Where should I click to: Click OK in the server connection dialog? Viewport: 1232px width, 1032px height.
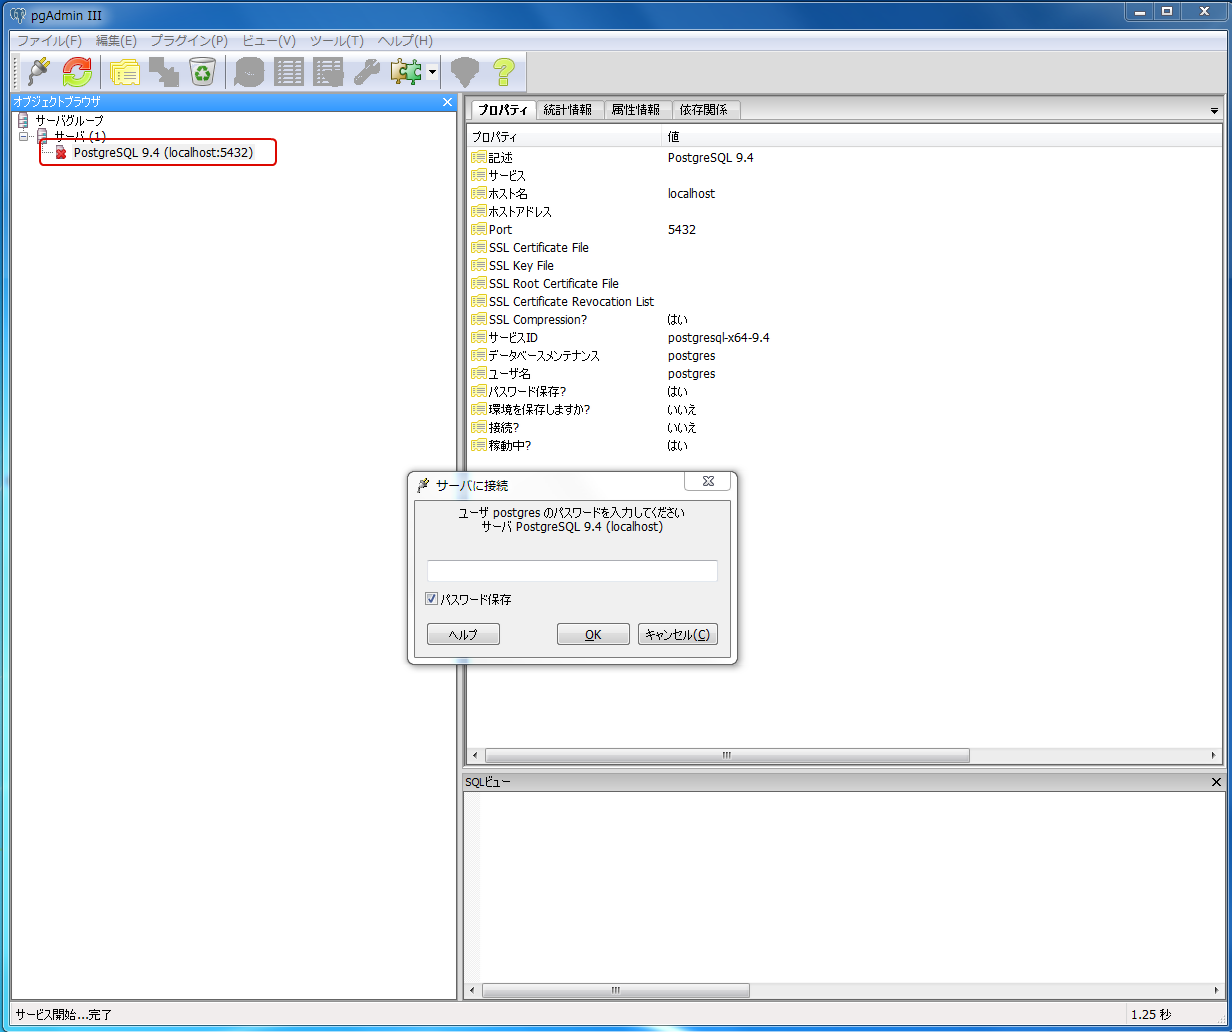tap(593, 634)
